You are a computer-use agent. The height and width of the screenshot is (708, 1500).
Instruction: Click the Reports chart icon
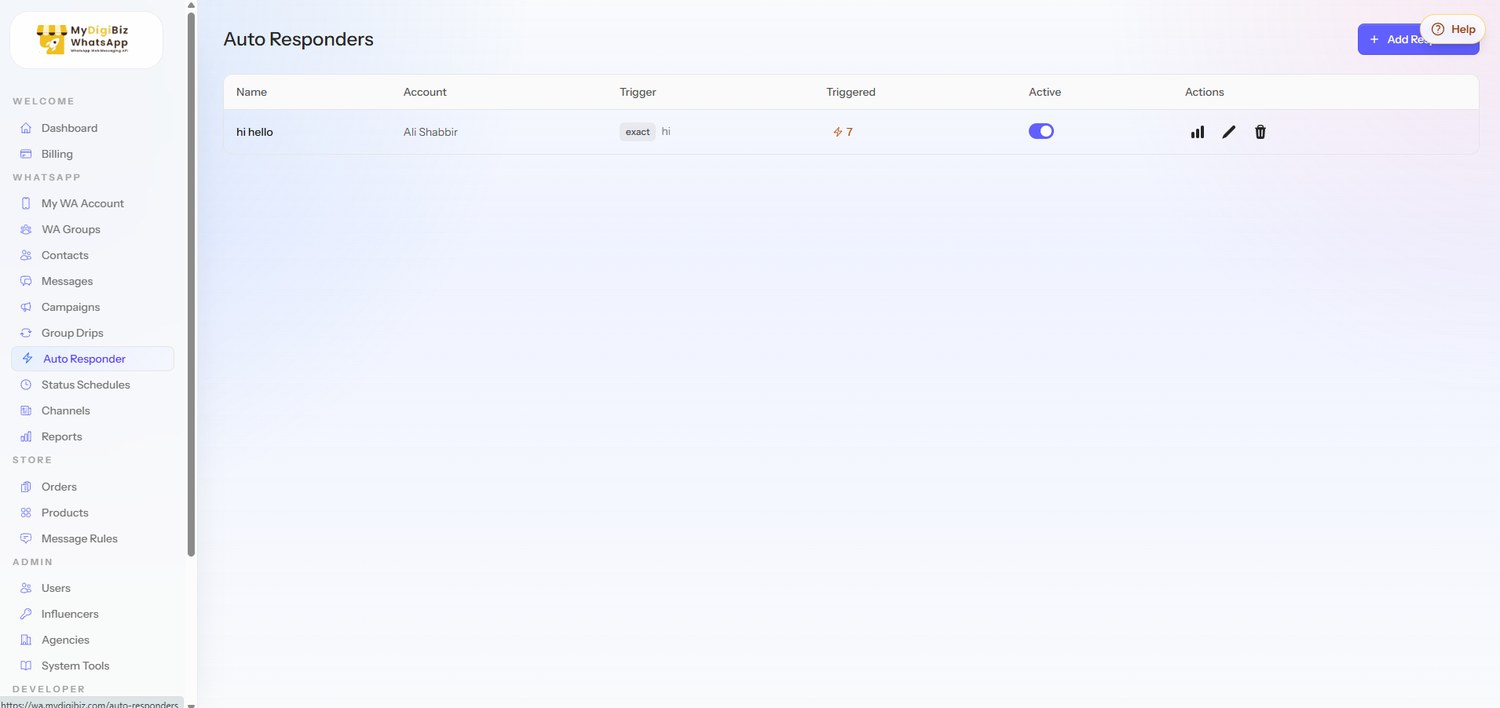pyautogui.click(x=26, y=437)
